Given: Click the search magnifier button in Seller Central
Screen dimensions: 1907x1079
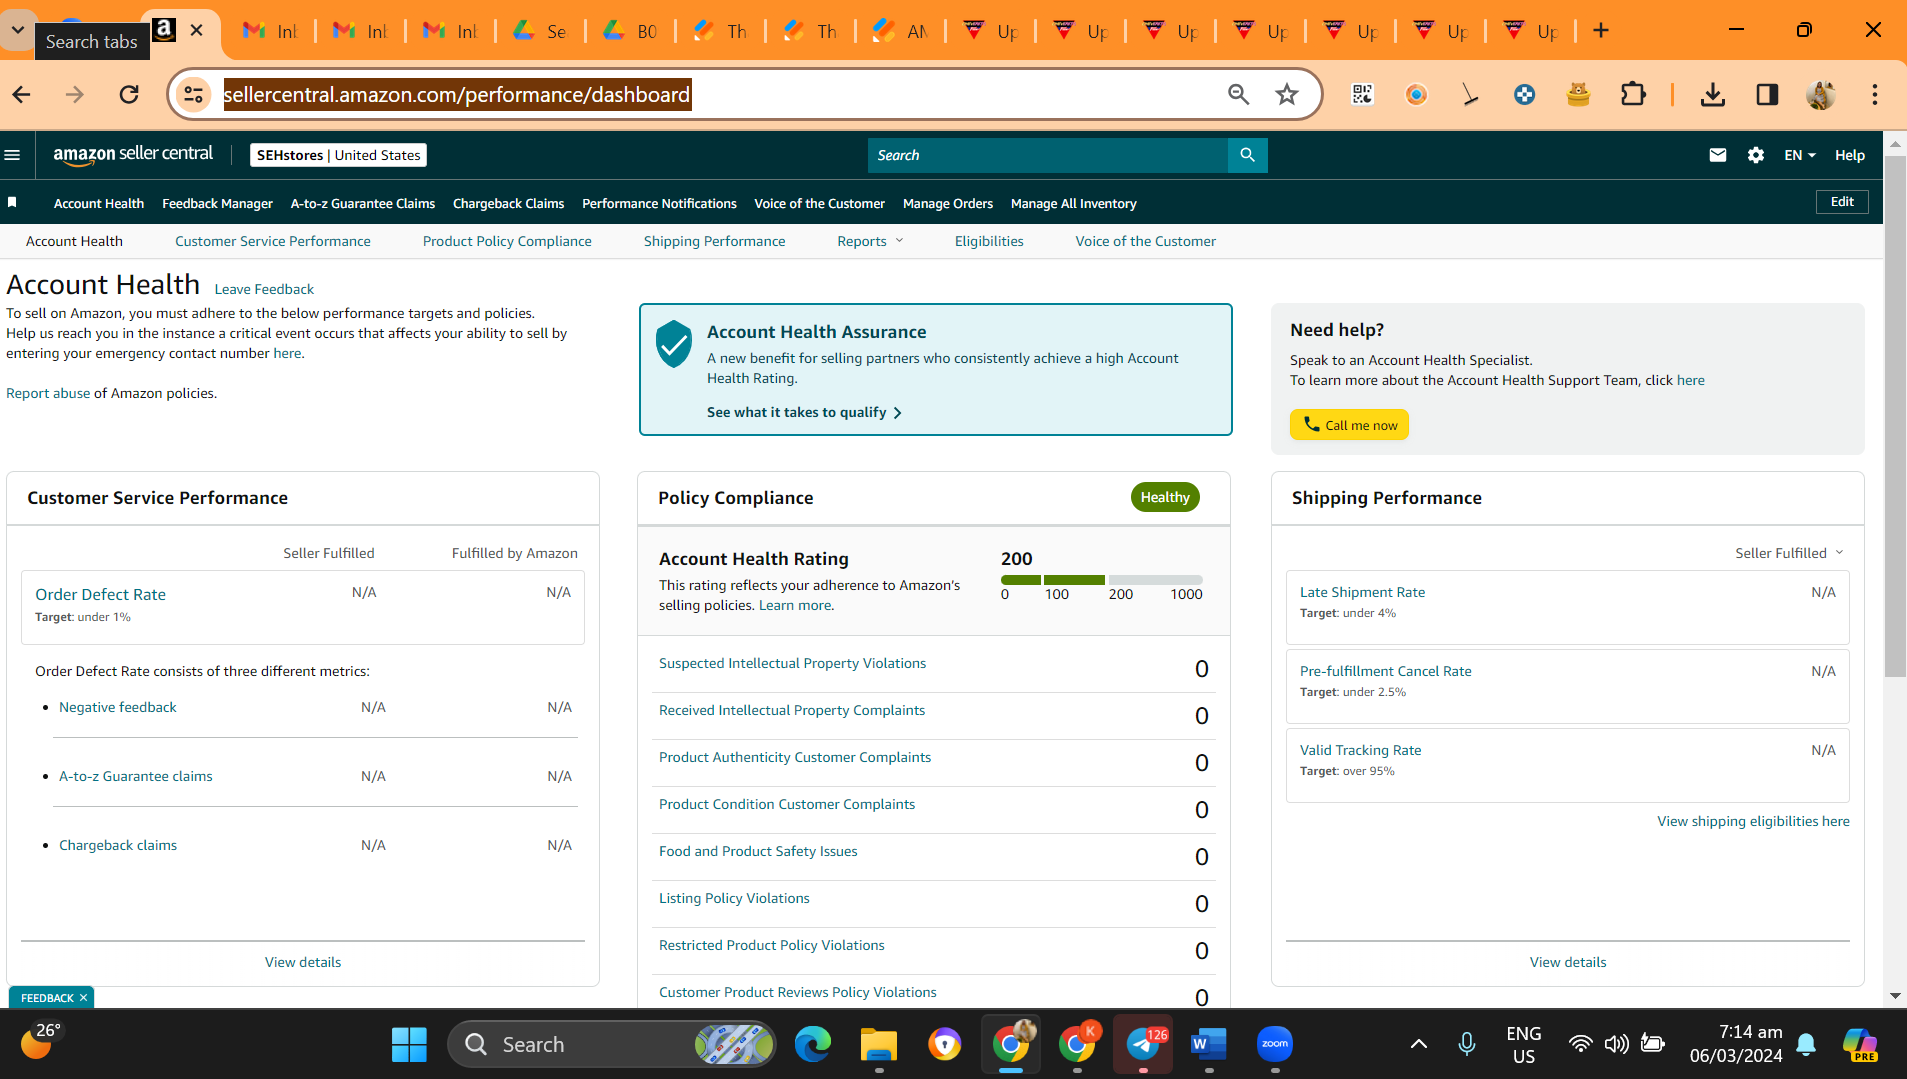Looking at the screenshot, I should pos(1247,155).
